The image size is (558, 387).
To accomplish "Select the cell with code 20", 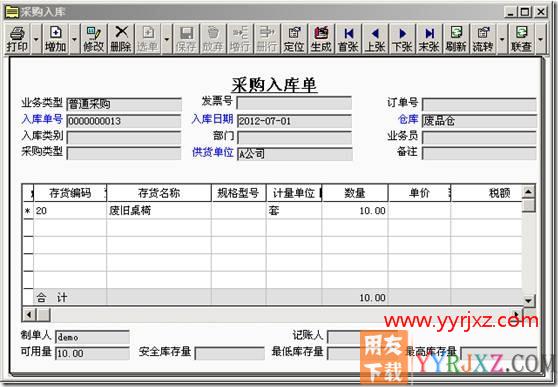I will (70, 211).
